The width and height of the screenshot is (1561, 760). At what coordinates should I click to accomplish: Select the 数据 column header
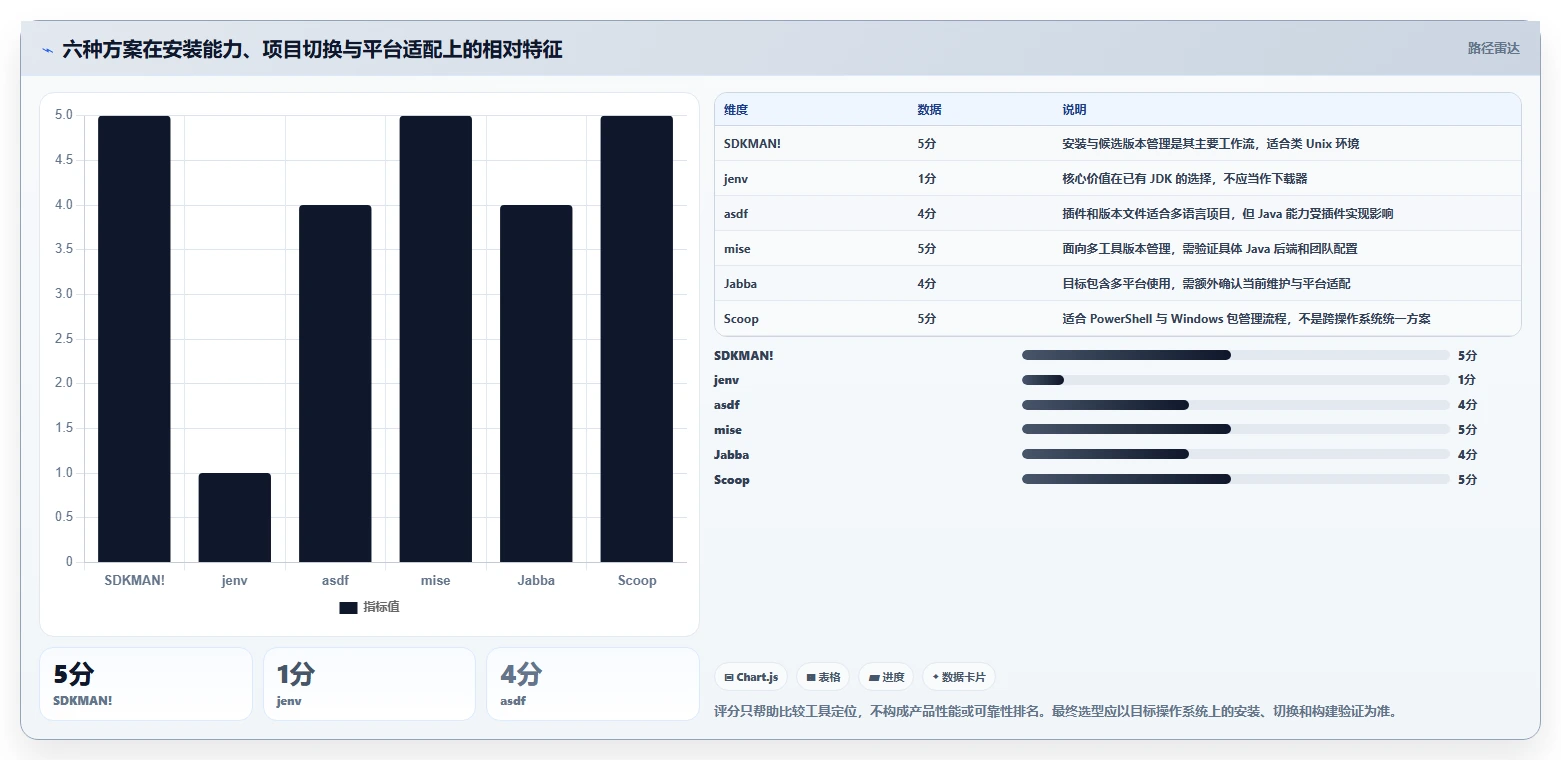[x=929, y=110]
